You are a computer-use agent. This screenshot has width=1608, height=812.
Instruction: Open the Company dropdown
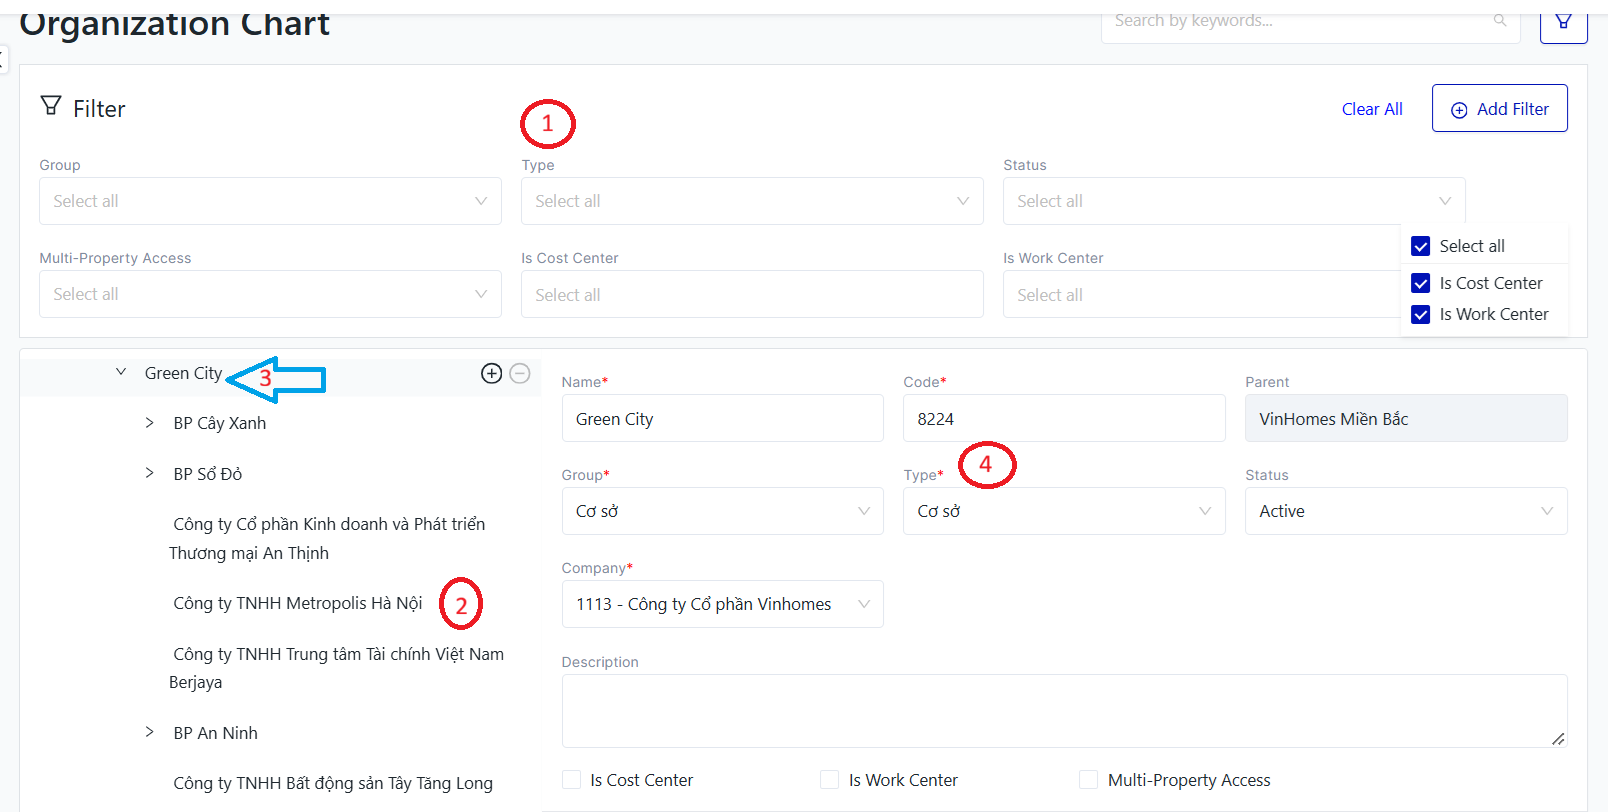(x=722, y=604)
